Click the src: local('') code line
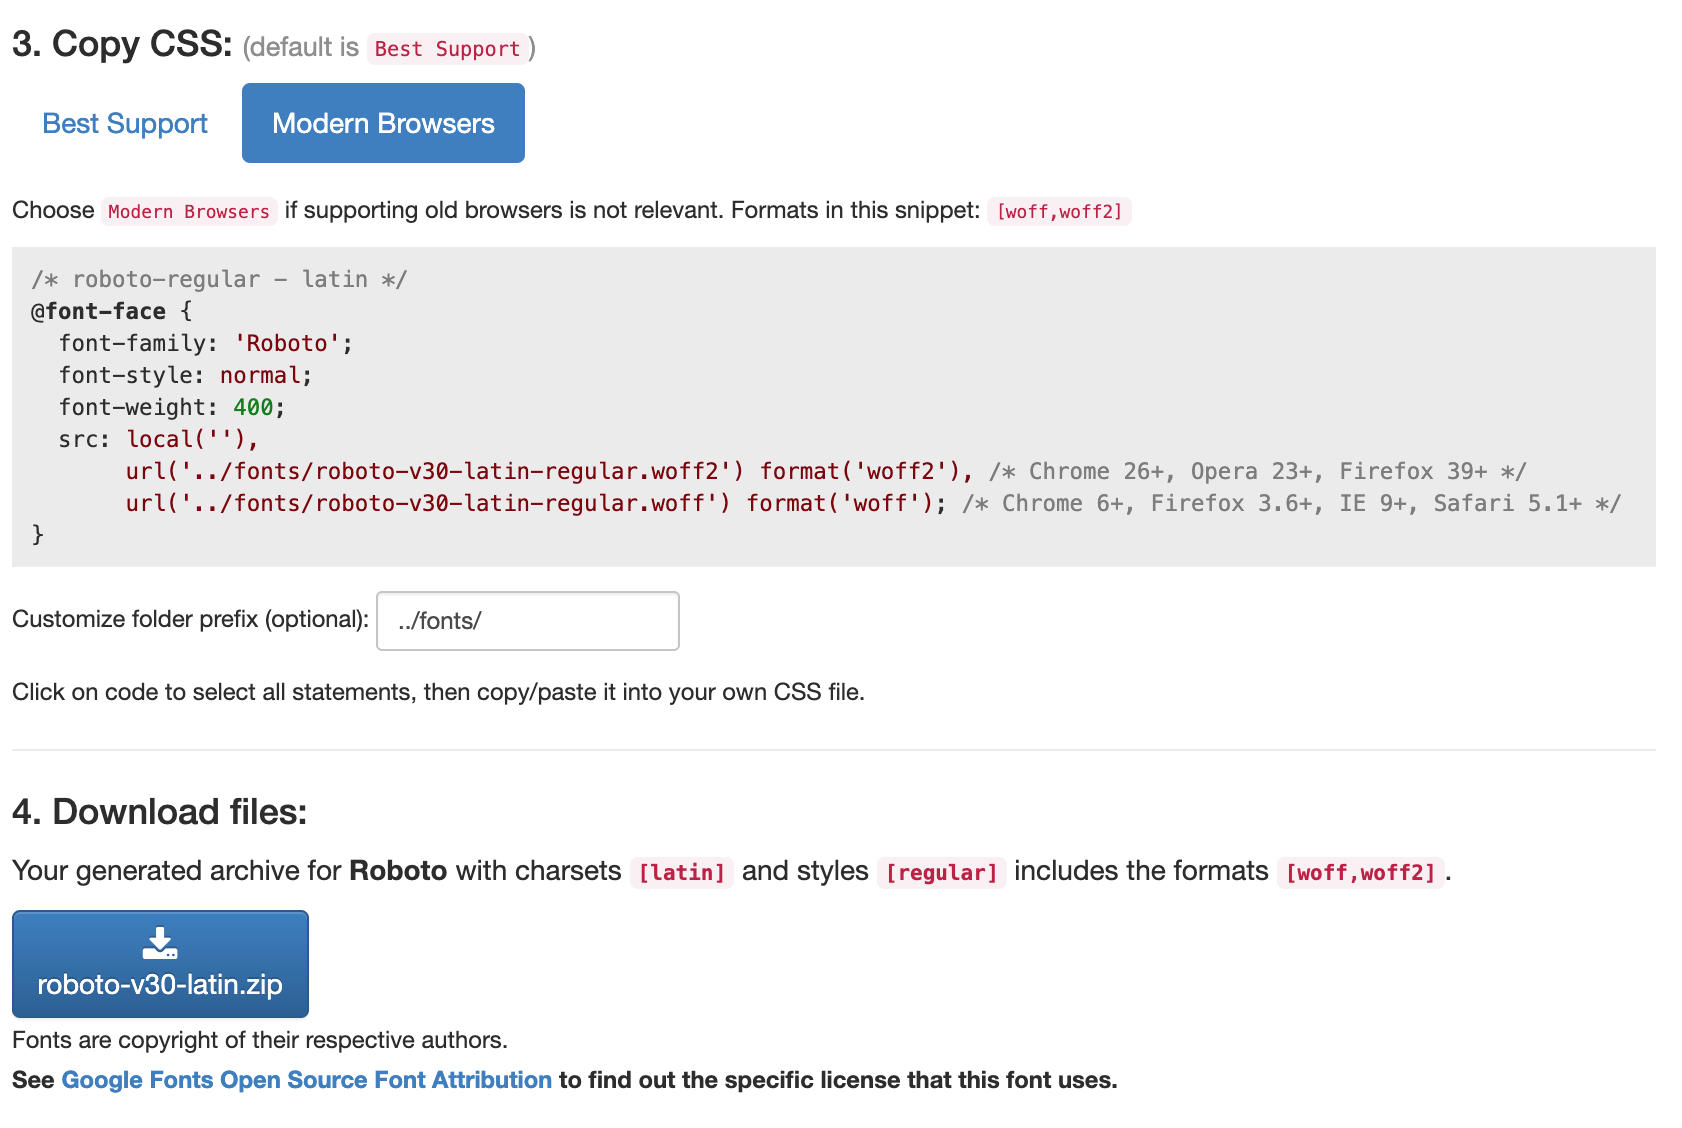This screenshot has height=1128, width=1682. 159,439
